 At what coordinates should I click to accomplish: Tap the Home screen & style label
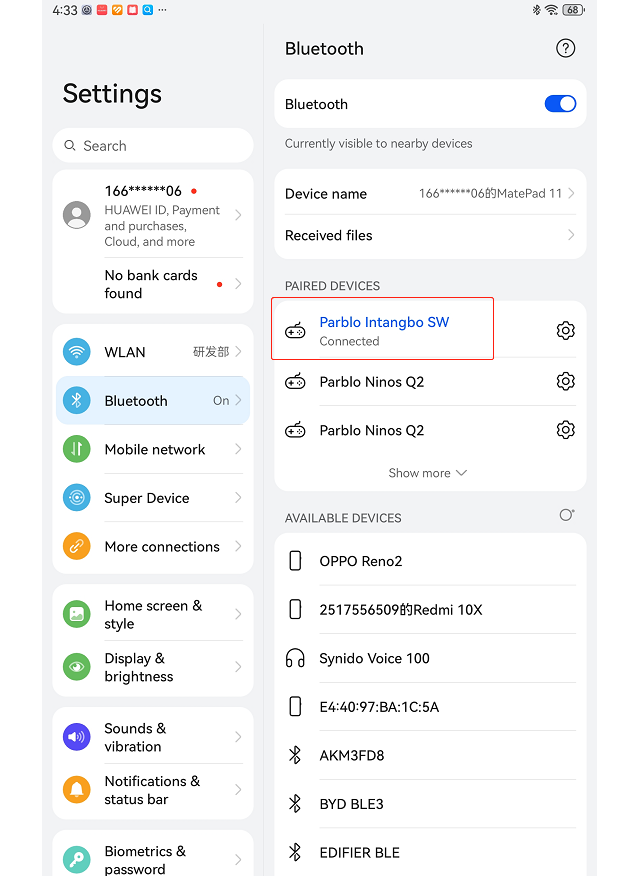pyautogui.click(x=153, y=614)
